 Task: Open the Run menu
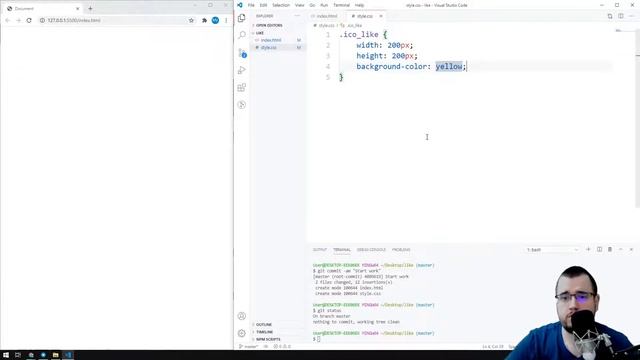pyautogui.click(x=324, y=5)
